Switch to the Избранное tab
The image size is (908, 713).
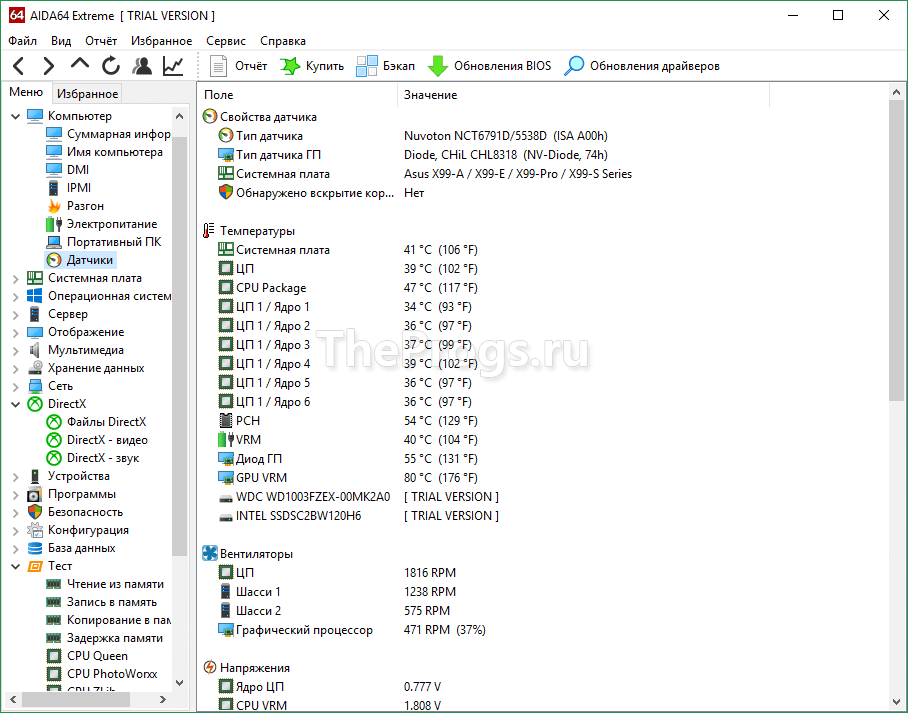(x=87, y=94)
